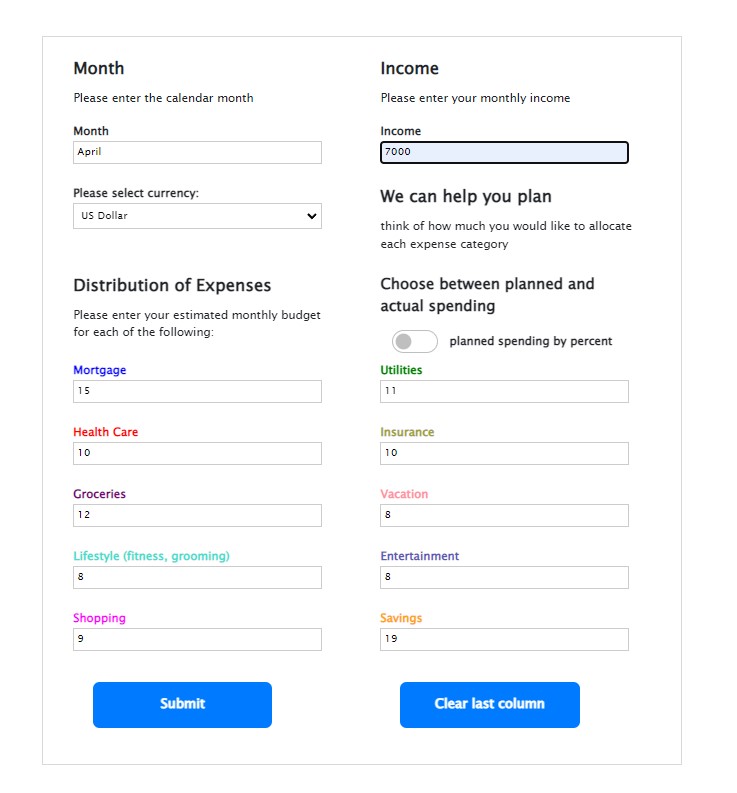Focus the Groceries amount field
737x793 pixels.
197,515
